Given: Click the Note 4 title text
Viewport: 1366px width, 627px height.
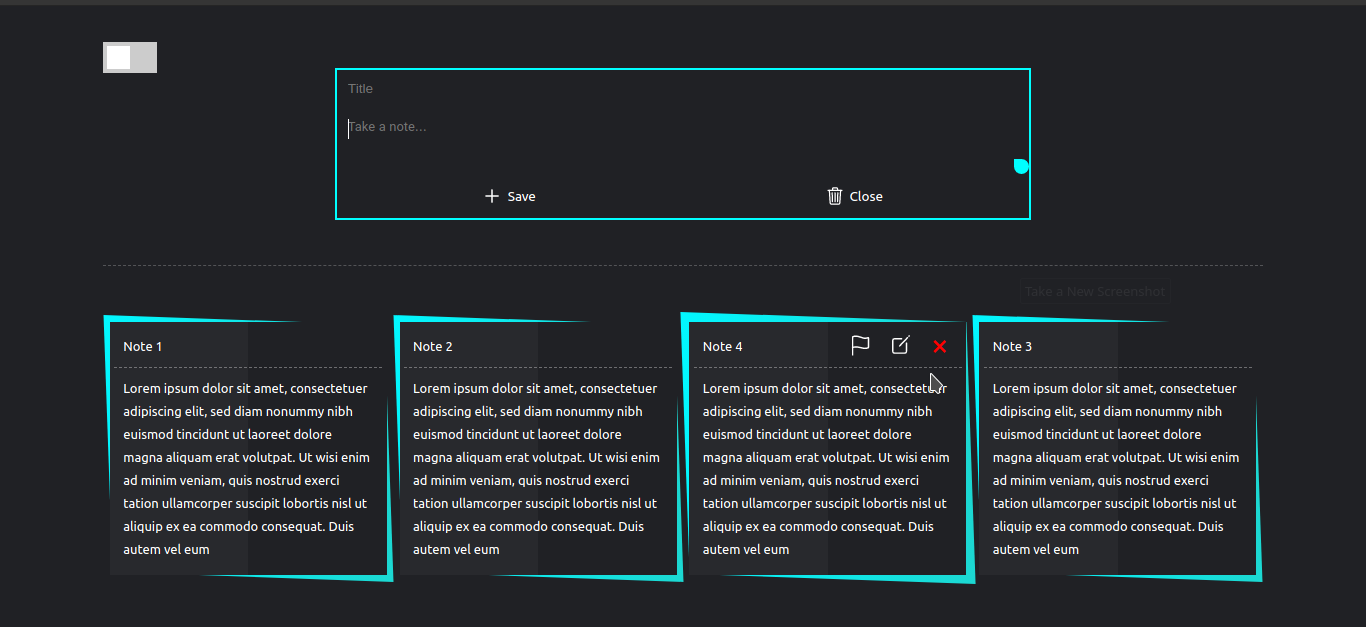Looking at the screenshot, I should point(722,345).
